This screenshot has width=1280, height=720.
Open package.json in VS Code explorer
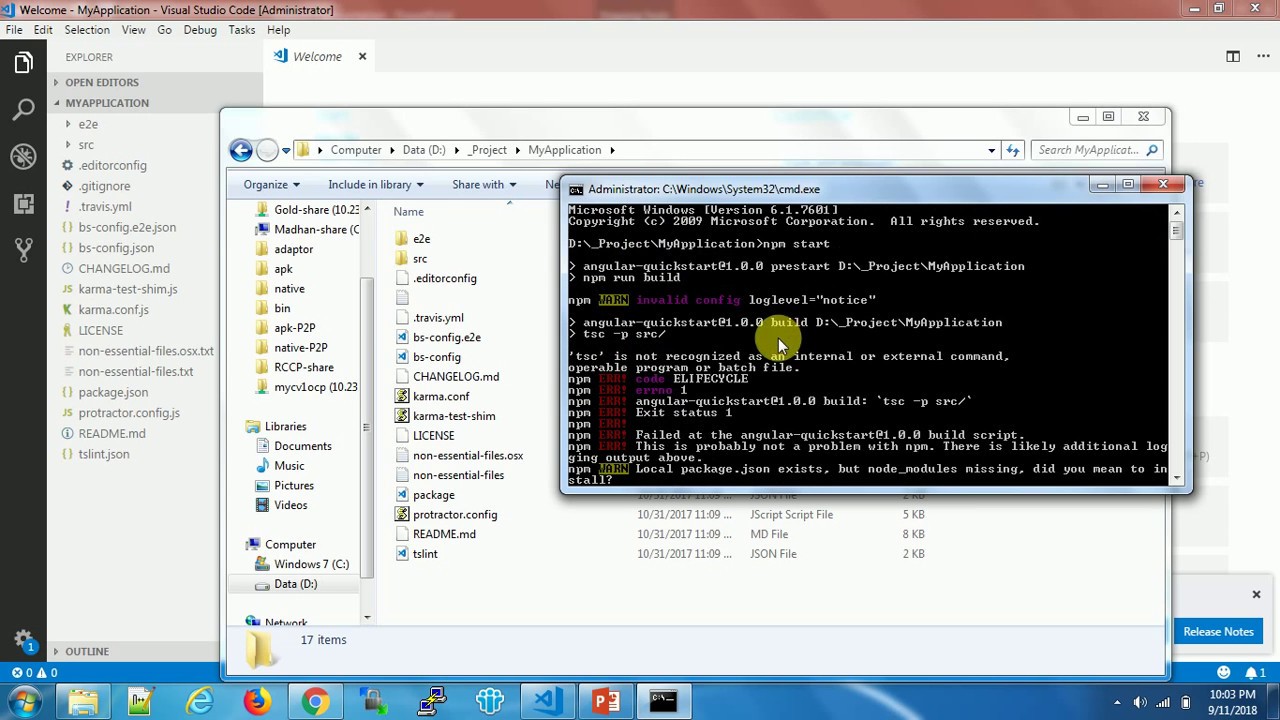click(x=113, y=392)
